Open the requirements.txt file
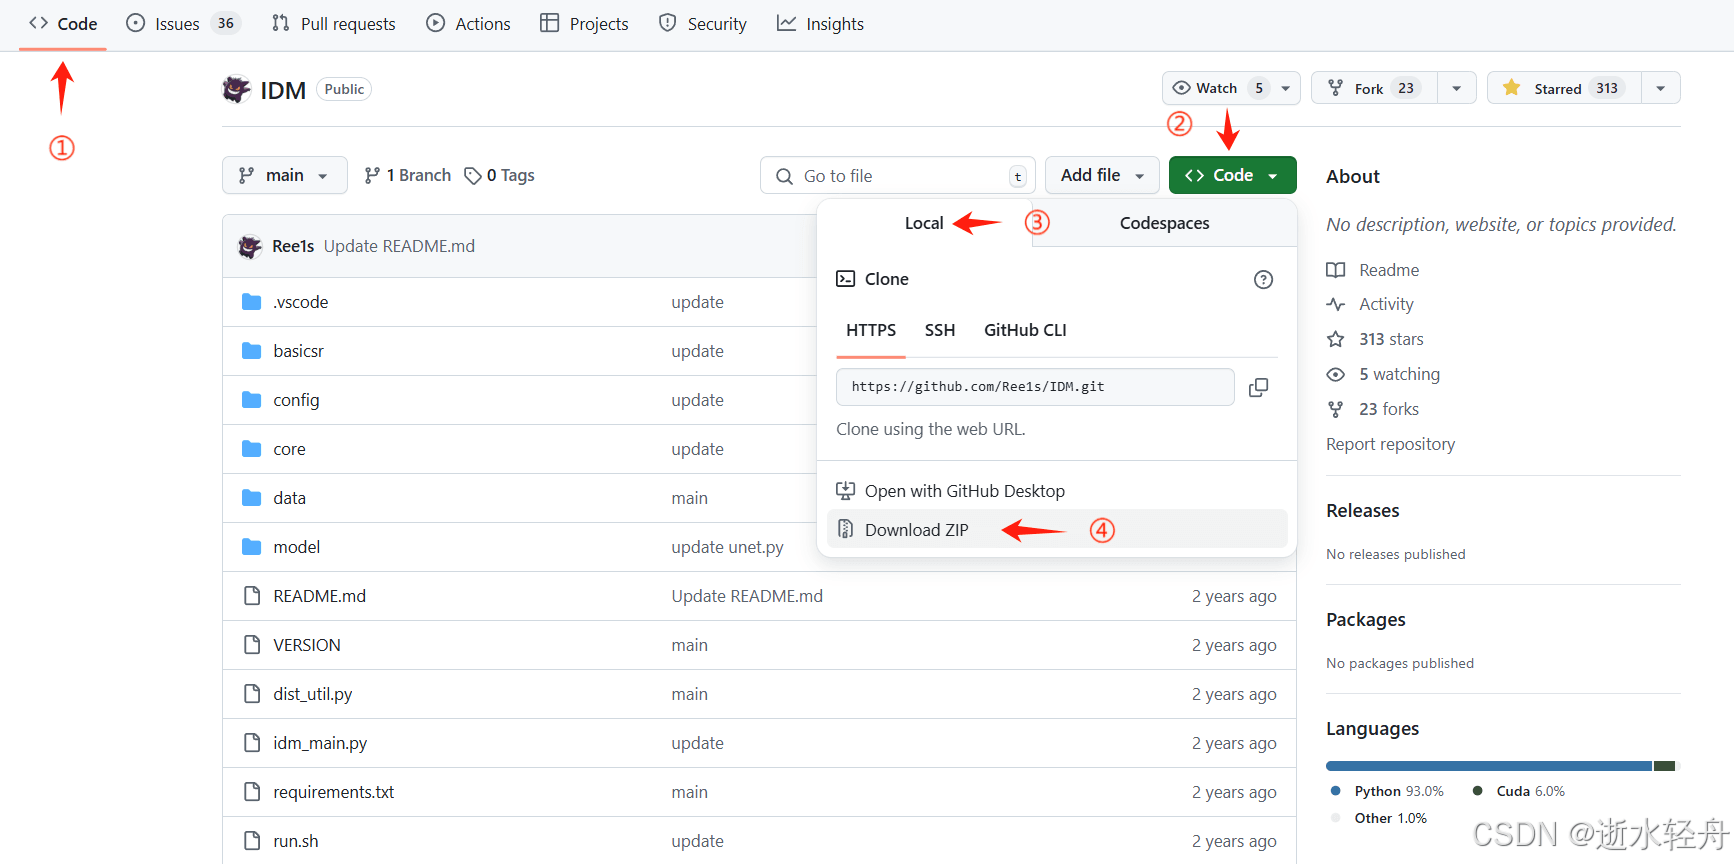This screenshot has width=1734, height=864. click(334, 792)
